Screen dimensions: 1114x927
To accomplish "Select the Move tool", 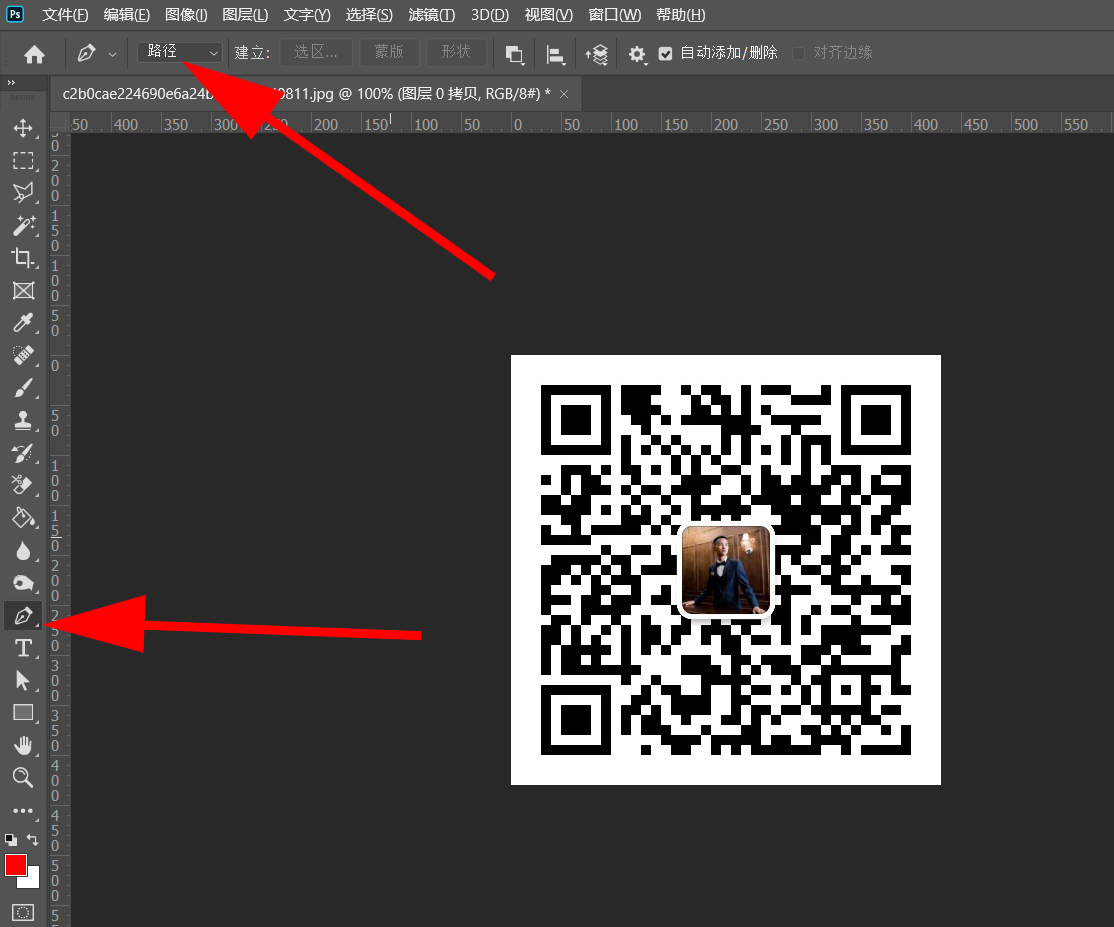I will pyautogui.click(x=22, y=128).
